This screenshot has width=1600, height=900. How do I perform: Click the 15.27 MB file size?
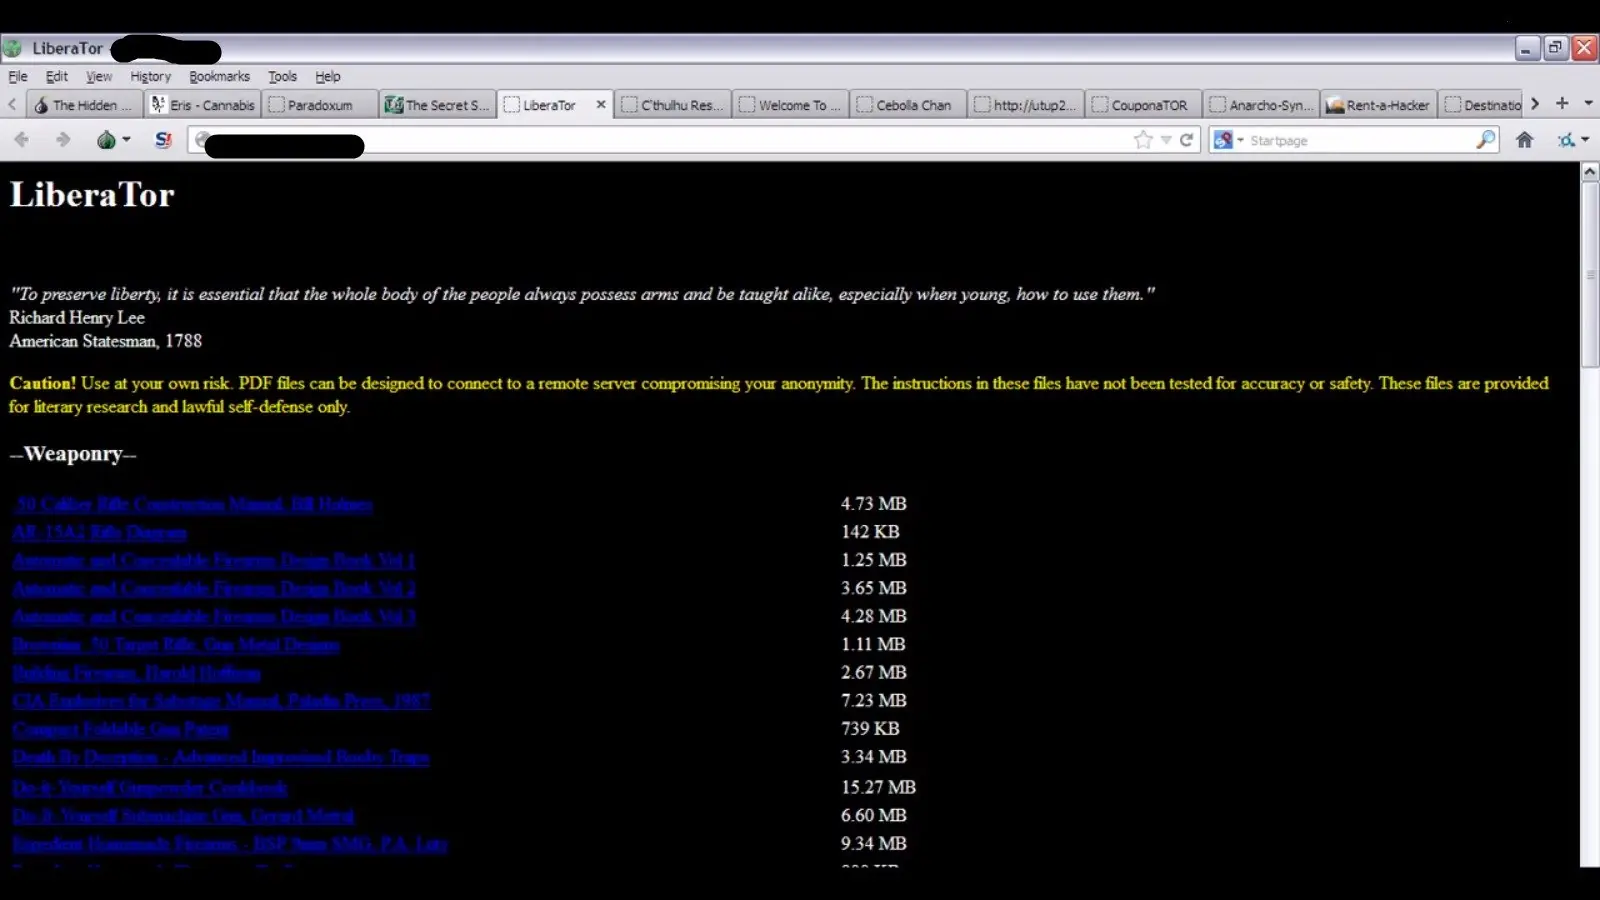click(878, 787)
